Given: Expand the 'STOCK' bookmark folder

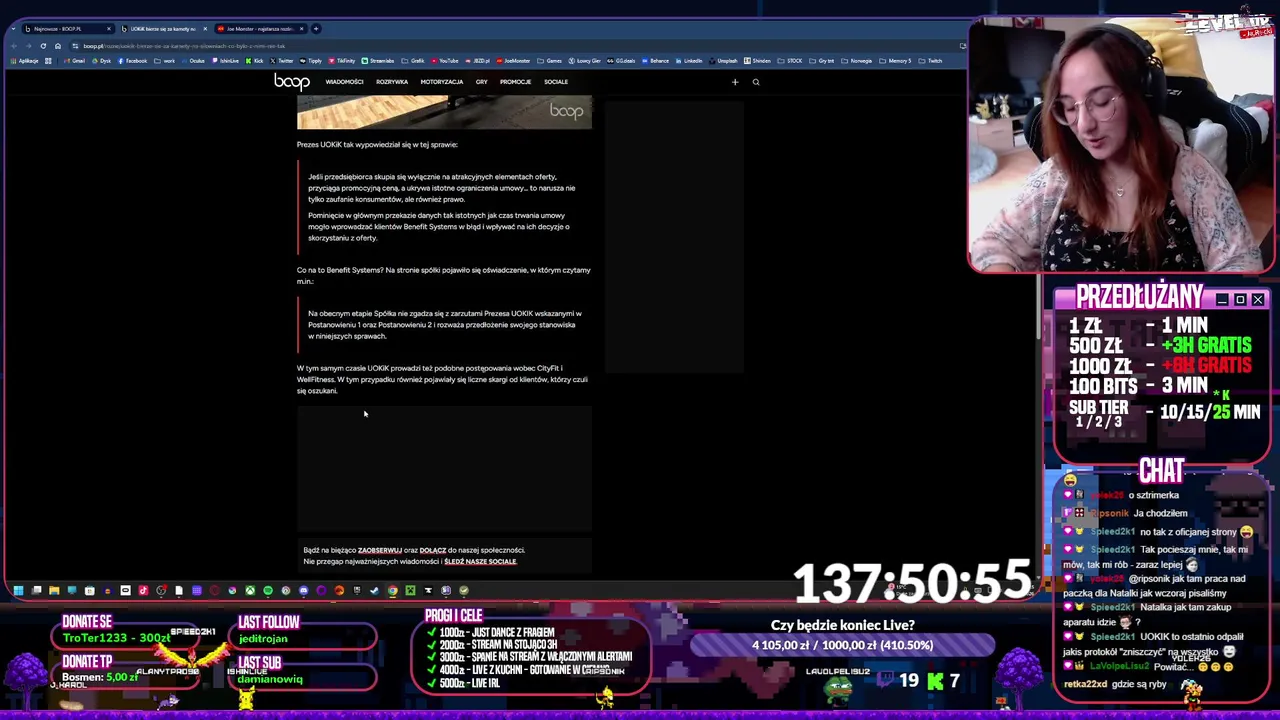Looking at the screenshot, I should (791, 61).
